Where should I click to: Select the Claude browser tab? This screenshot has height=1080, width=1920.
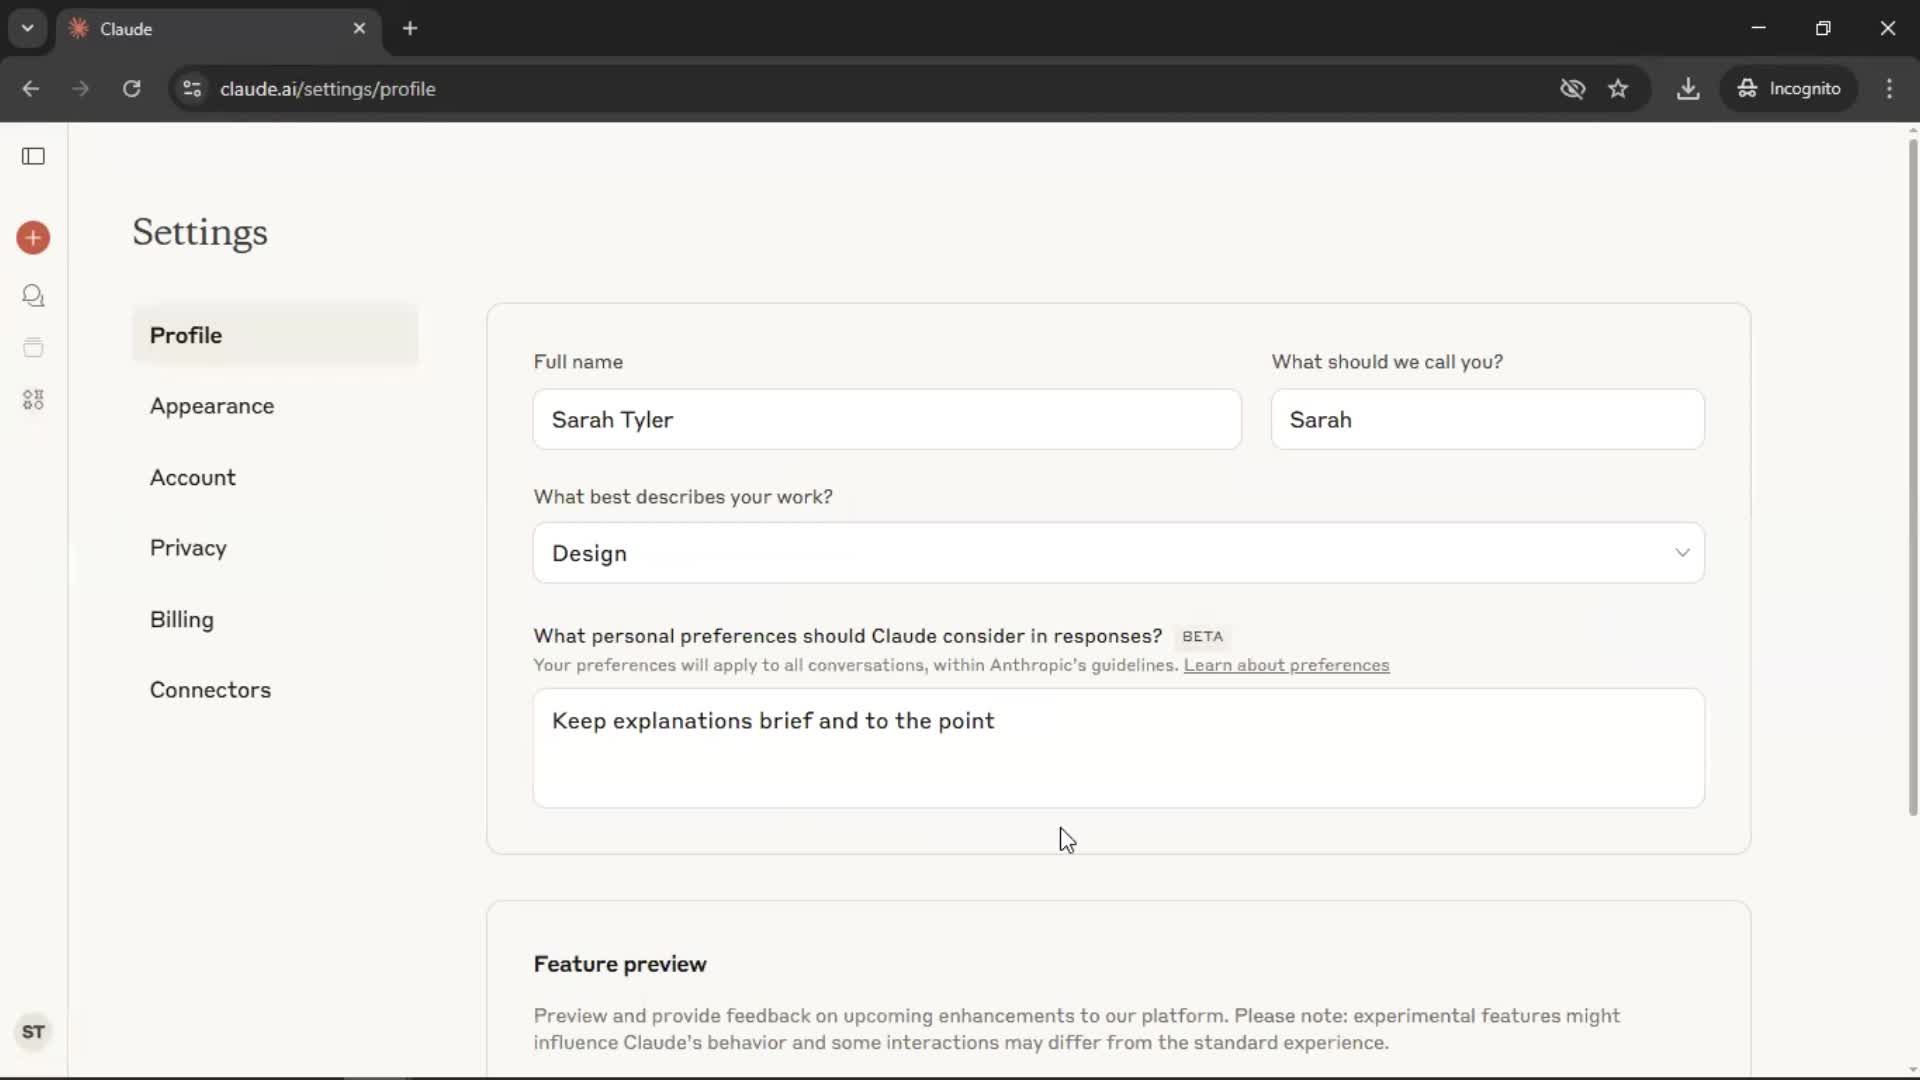(x=218, y=29)
